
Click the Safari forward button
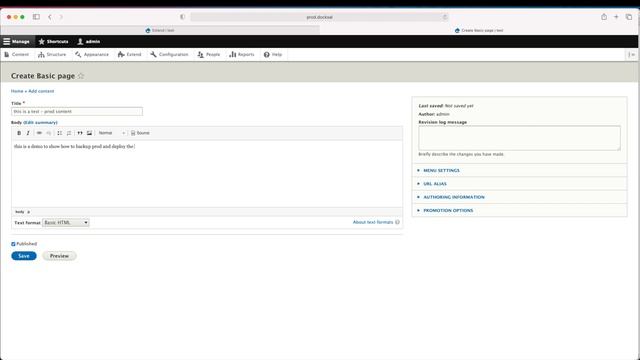61,17
